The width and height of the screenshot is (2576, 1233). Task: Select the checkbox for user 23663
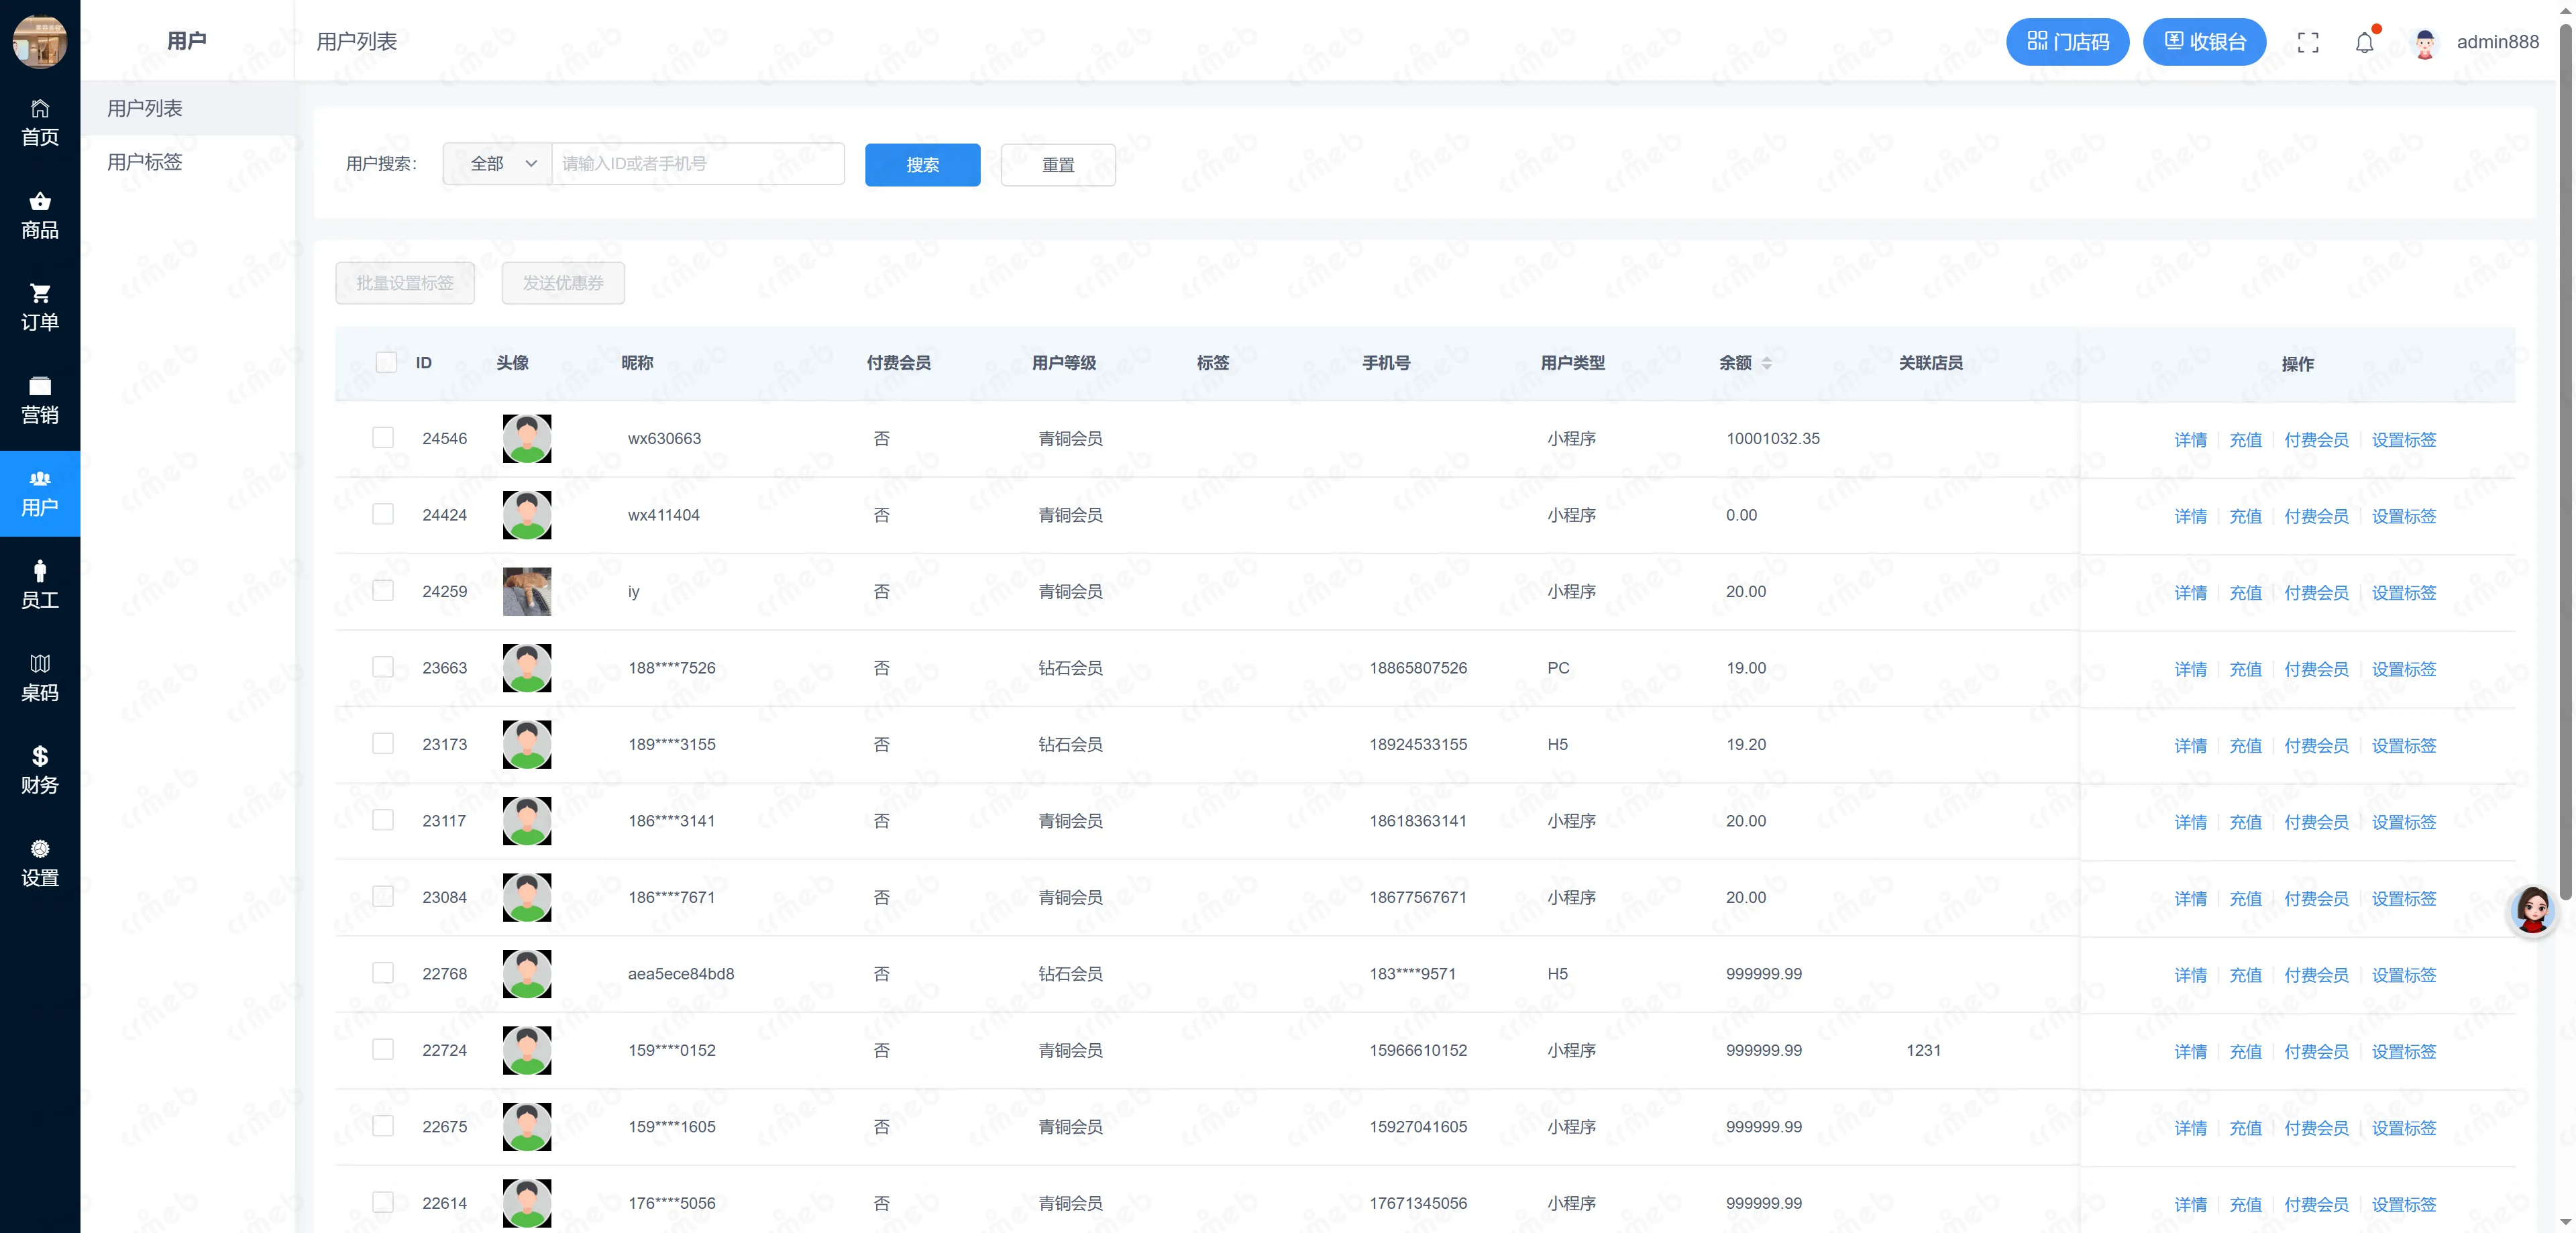click(383, 667)
